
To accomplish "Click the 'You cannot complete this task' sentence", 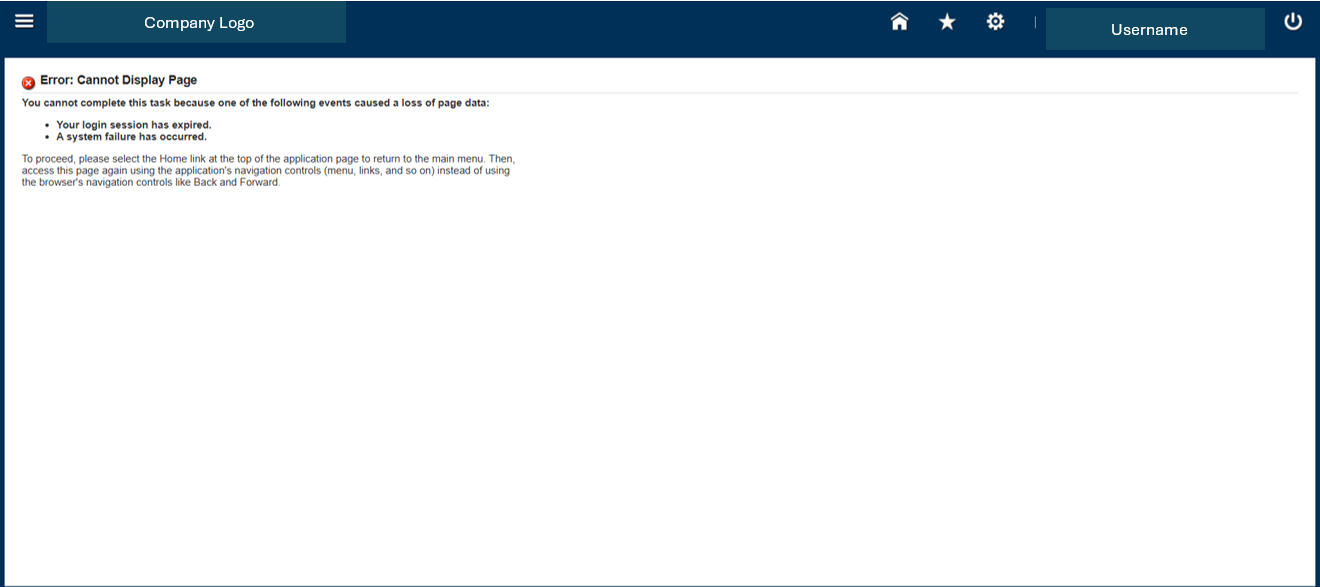I will 255,103.
